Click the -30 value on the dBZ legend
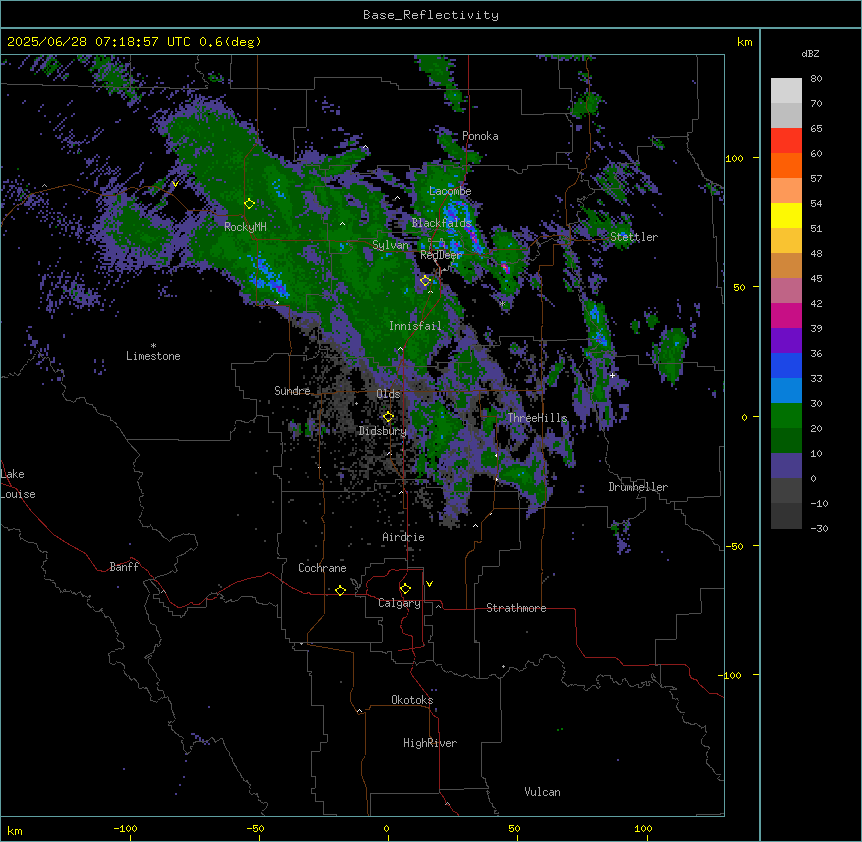 819,528
